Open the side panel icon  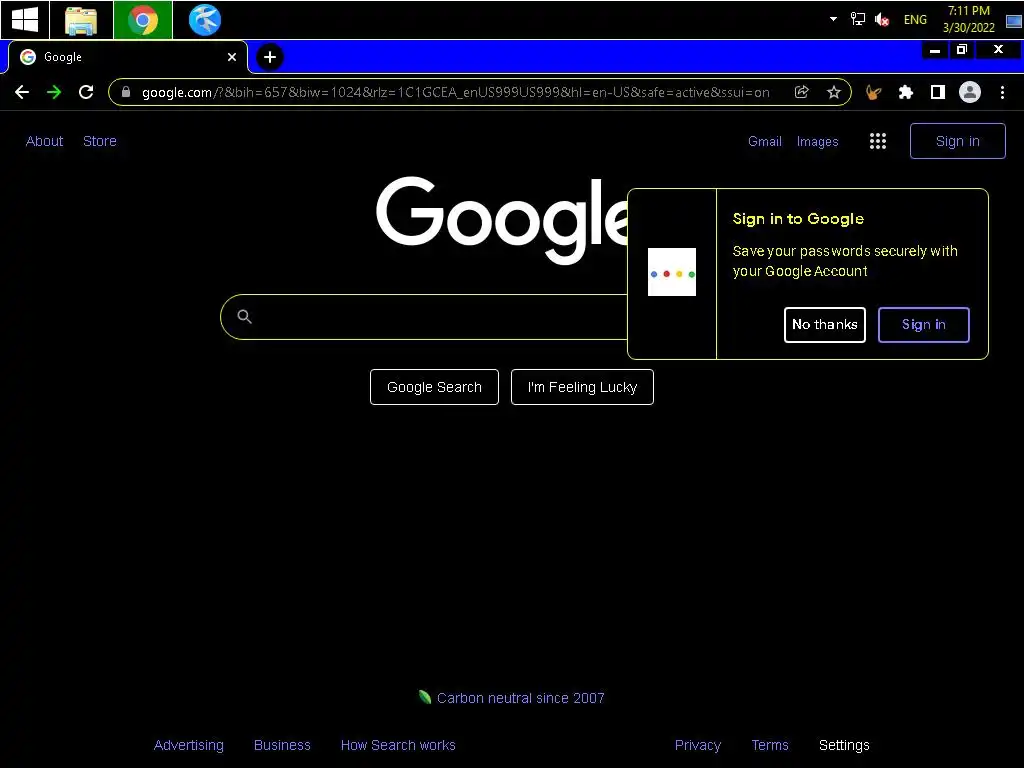(937, 92)
